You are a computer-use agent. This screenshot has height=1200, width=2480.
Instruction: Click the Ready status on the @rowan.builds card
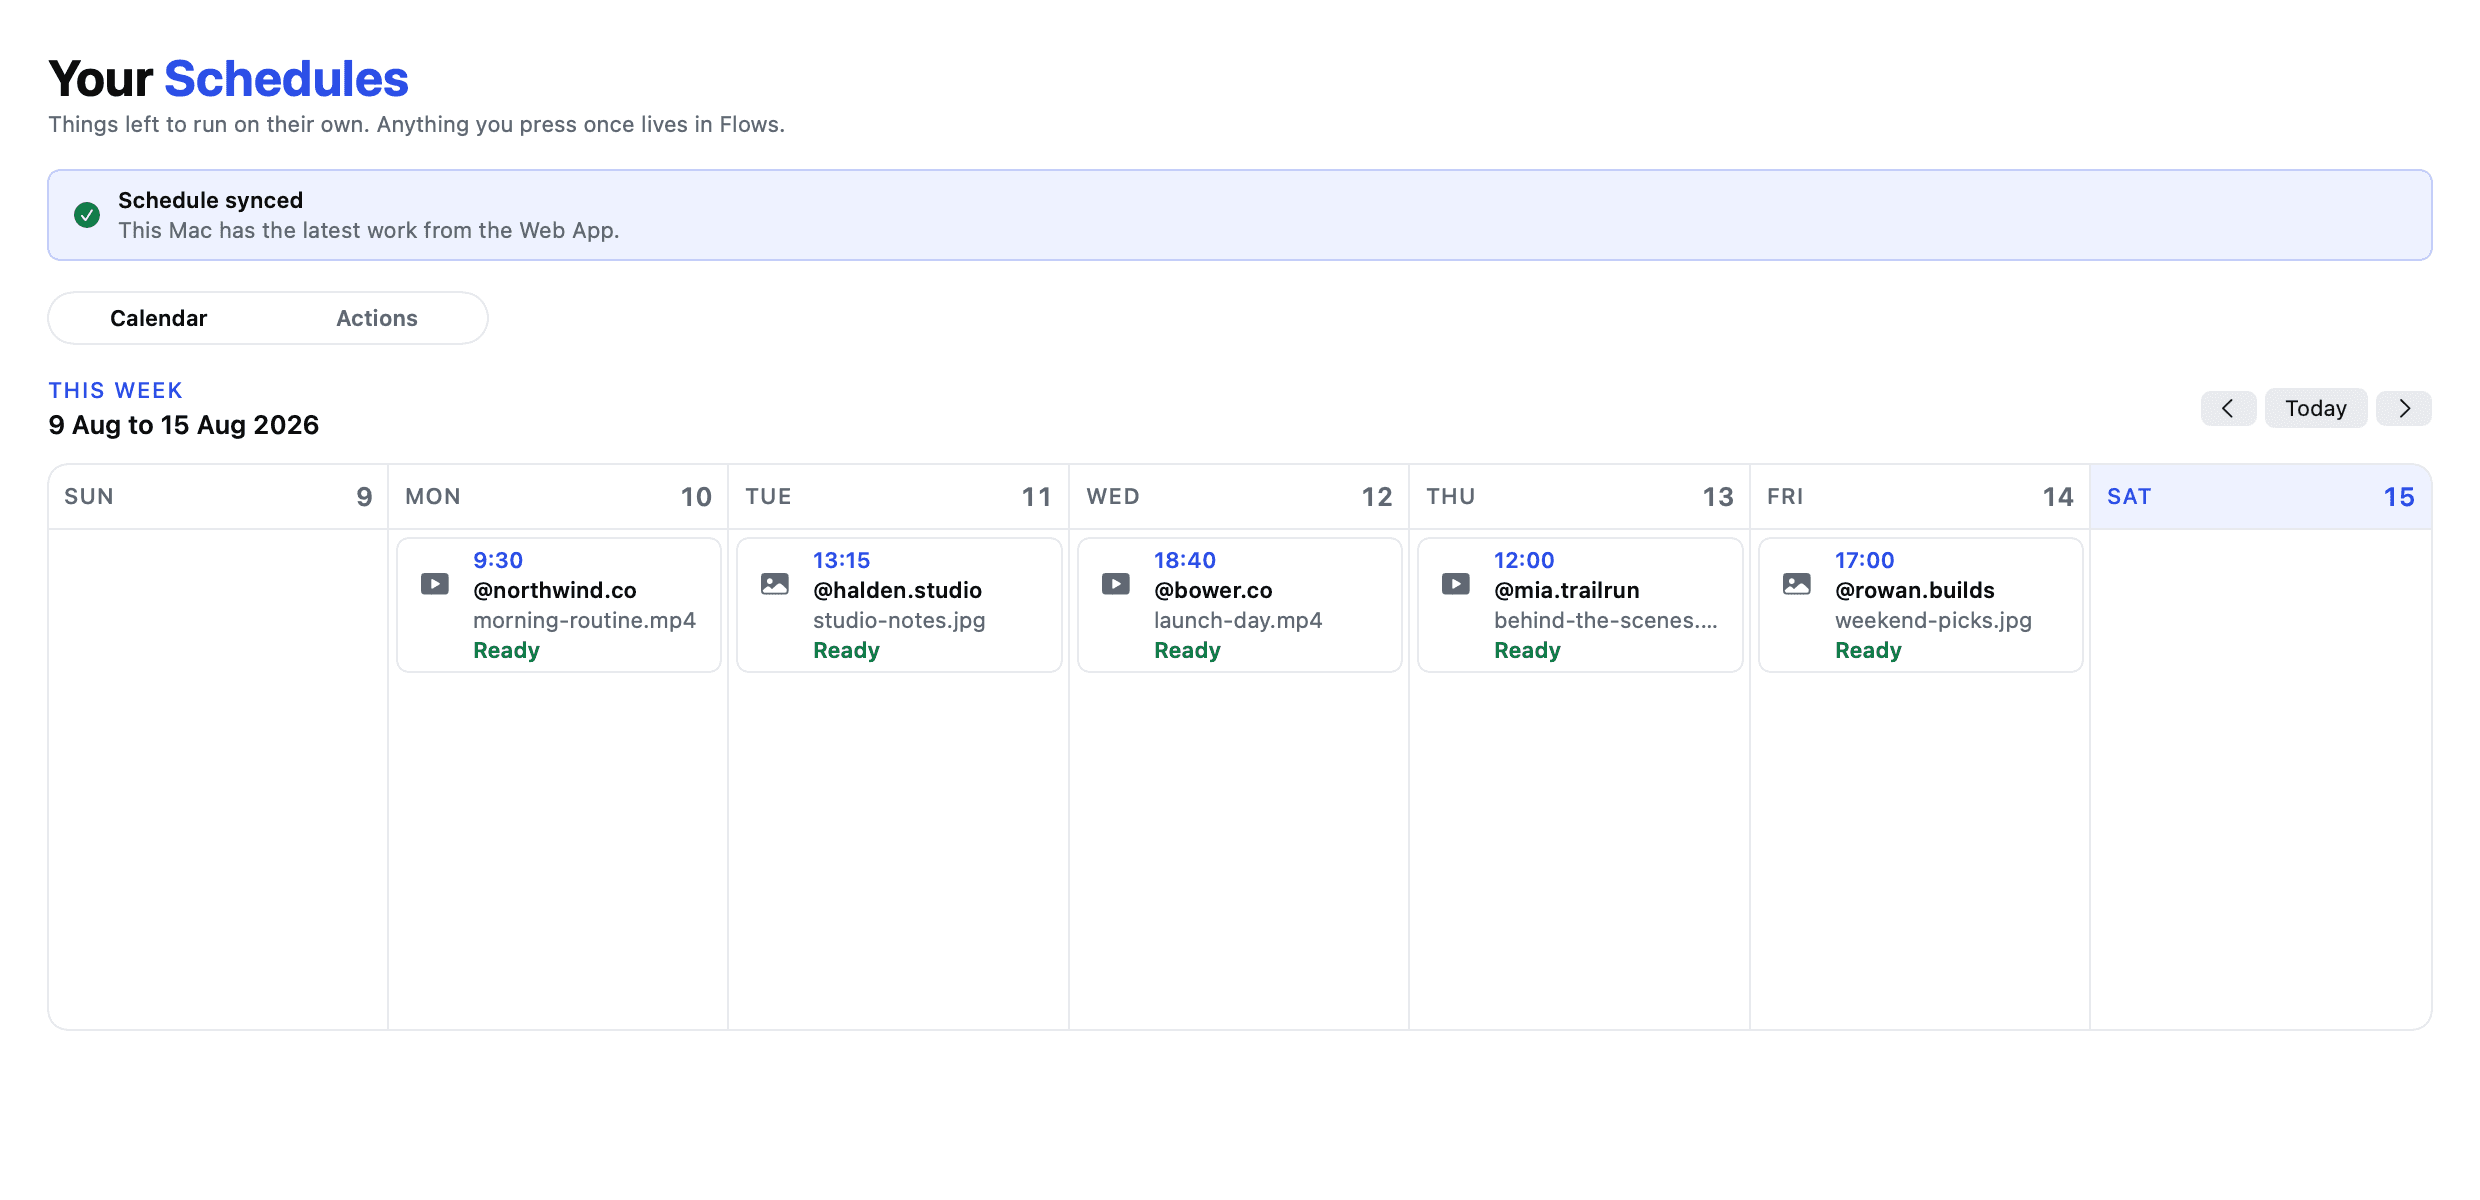coord(1868,650)
